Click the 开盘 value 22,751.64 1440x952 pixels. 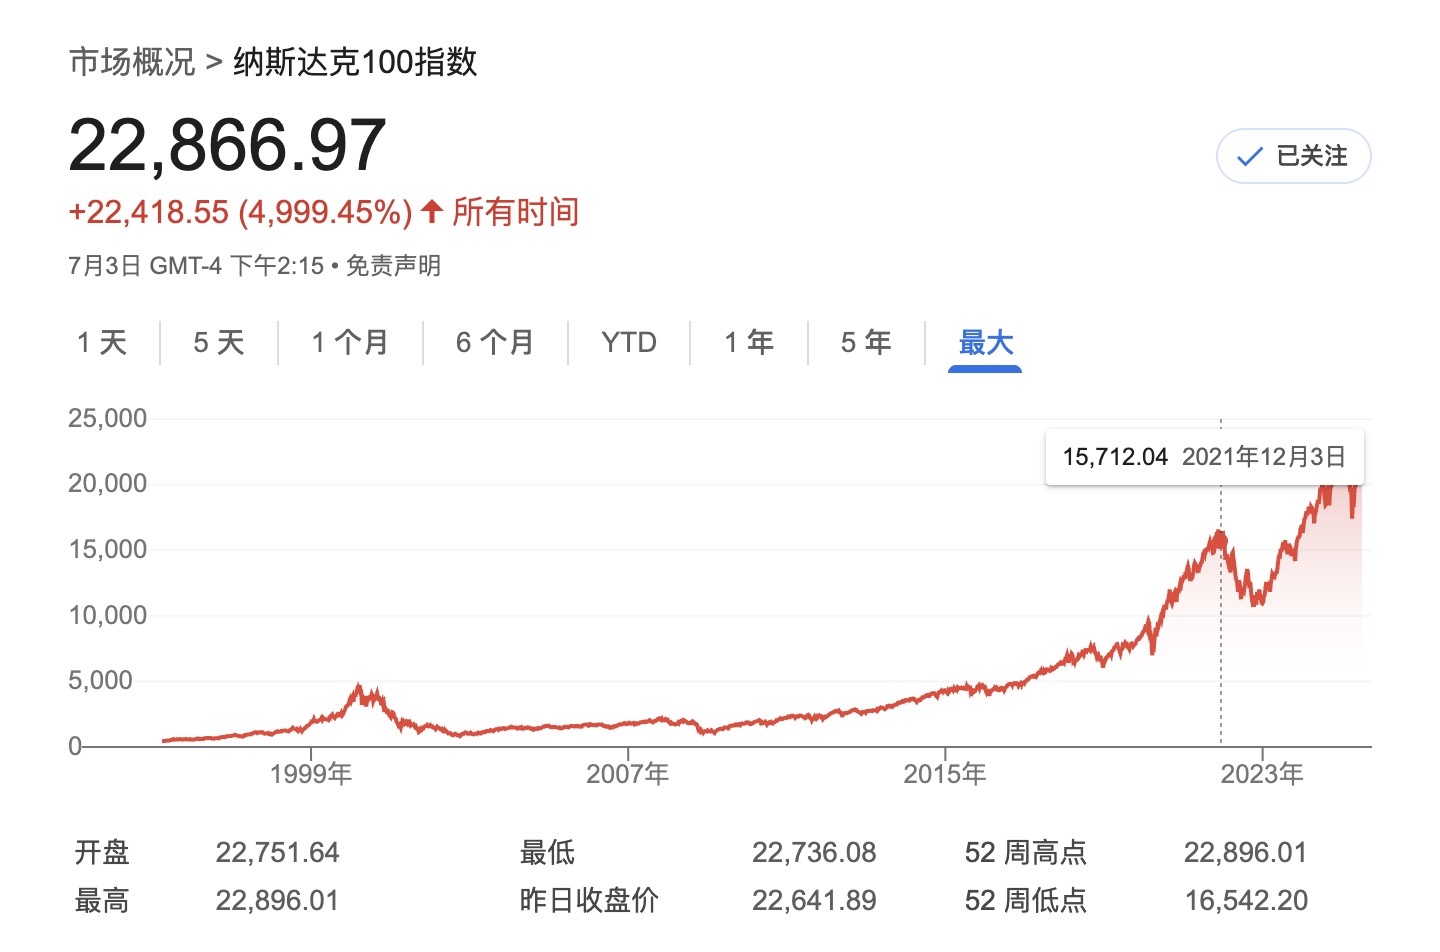(x=277, y=853)
